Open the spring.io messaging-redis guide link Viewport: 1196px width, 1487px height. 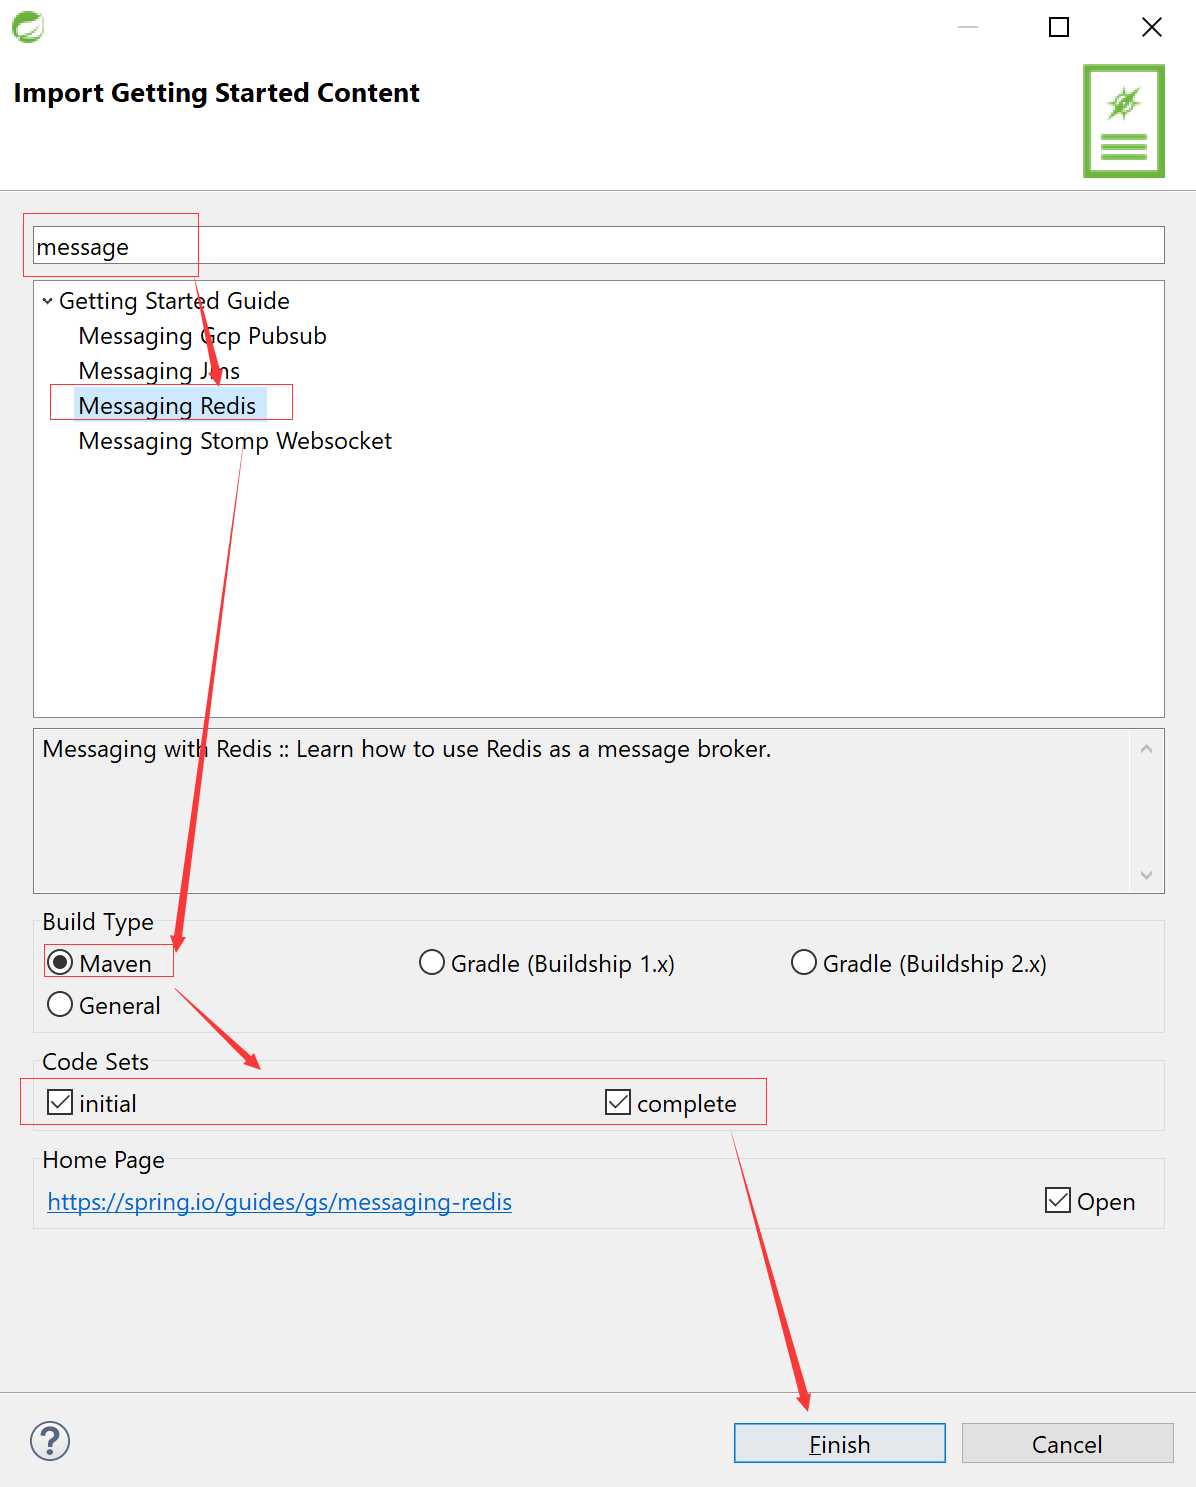[279, 1202]
